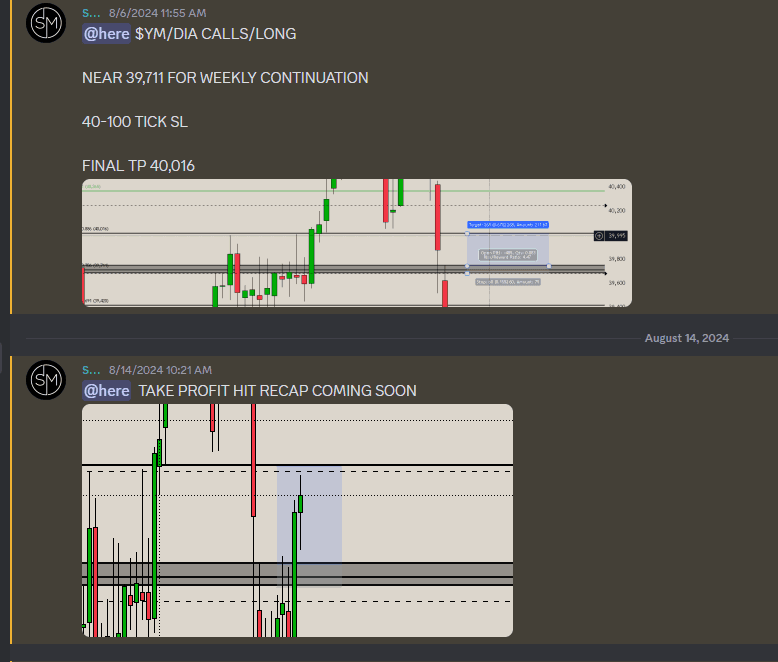
Task: Click the @here mention before $YM/DIA CALLS/LONG
Action: [106, 34]
